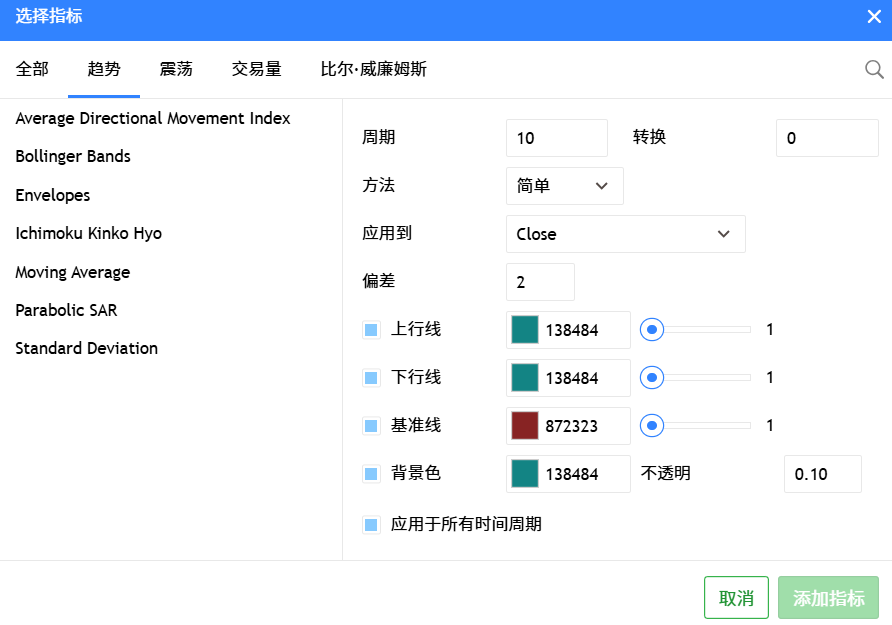Open the 方法 dropdown showing 简单
The height and width of the screenshot is (625, 892).
pyautogui.click(x=564, y=186)
